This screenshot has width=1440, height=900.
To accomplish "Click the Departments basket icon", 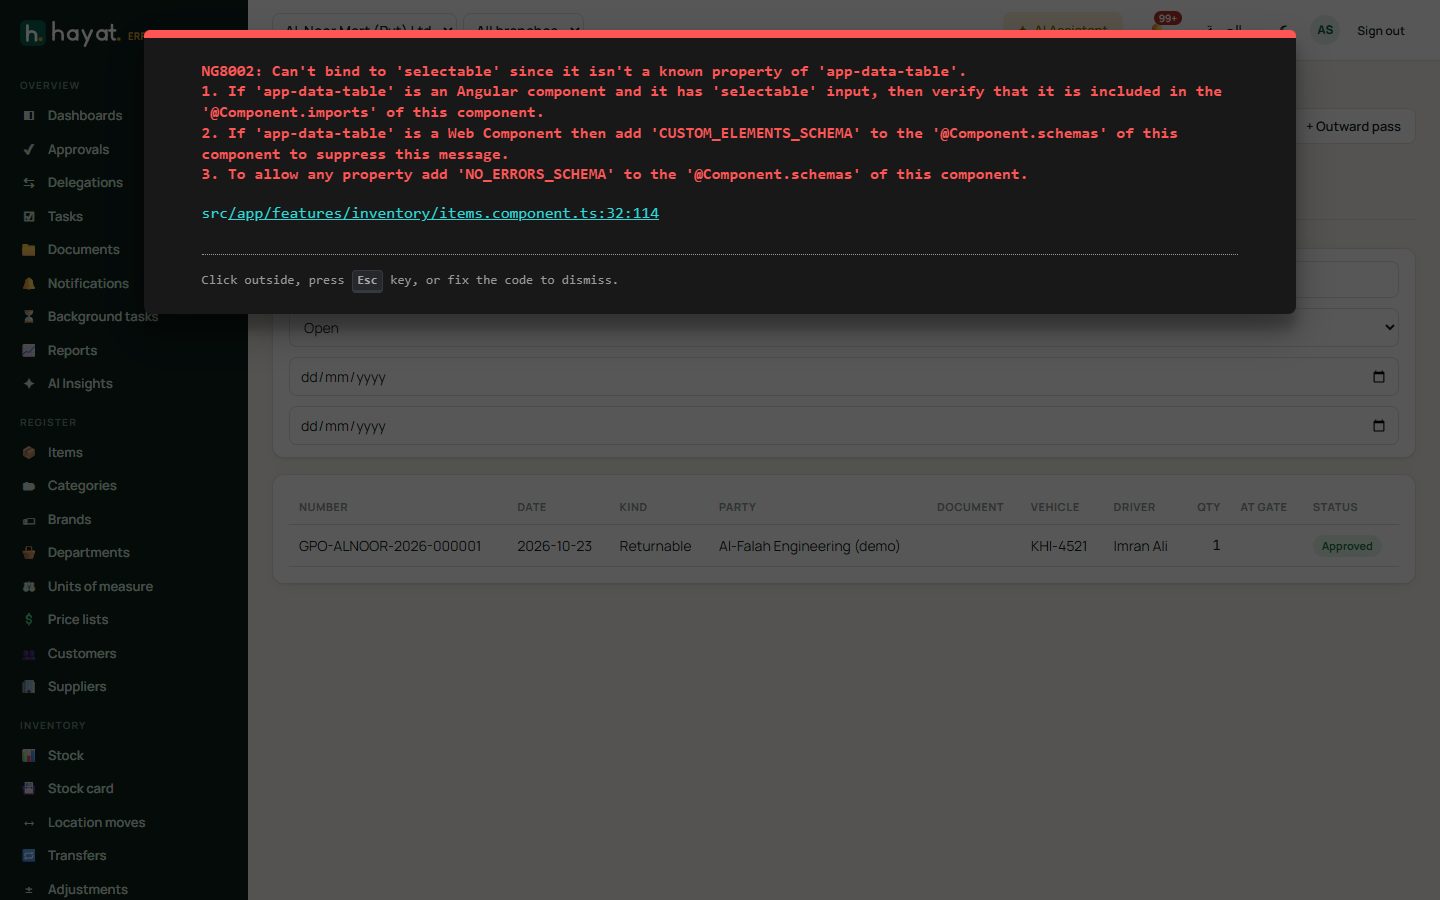I will point(29,553).
